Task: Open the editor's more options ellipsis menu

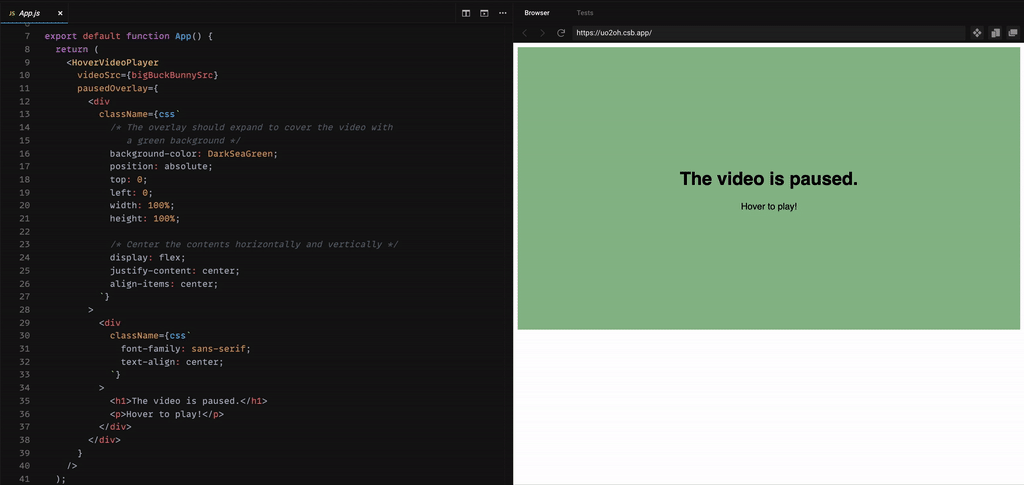Action: [502, 13]
